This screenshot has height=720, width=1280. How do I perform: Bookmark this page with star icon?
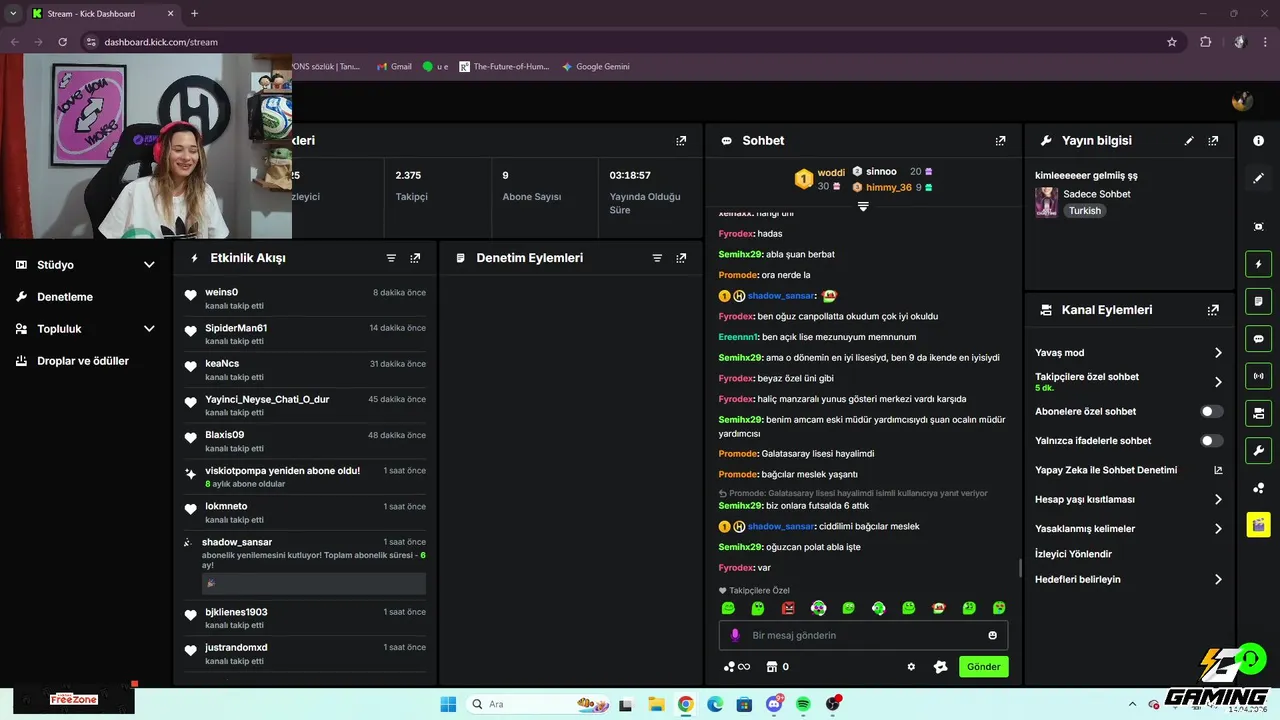coord(1172,42)
